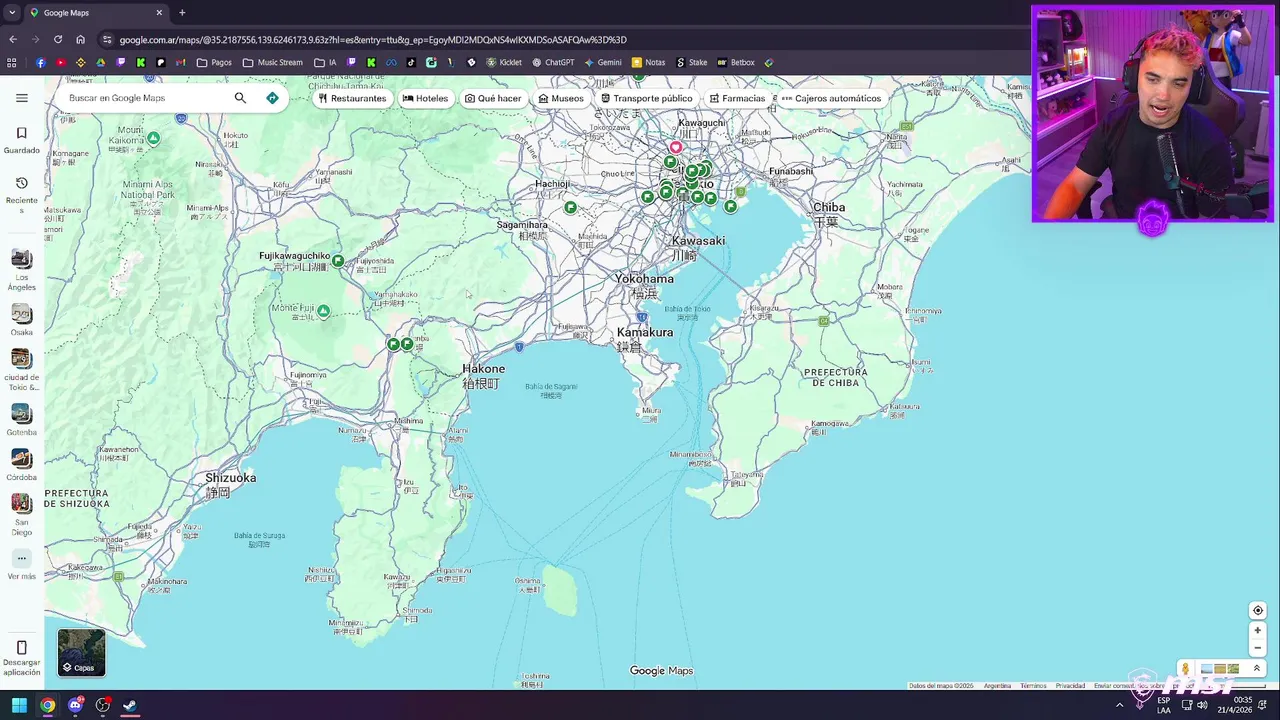Zoom out with the minus button
This screenshot has height=720, width=1280.
tap(1258, 647)
